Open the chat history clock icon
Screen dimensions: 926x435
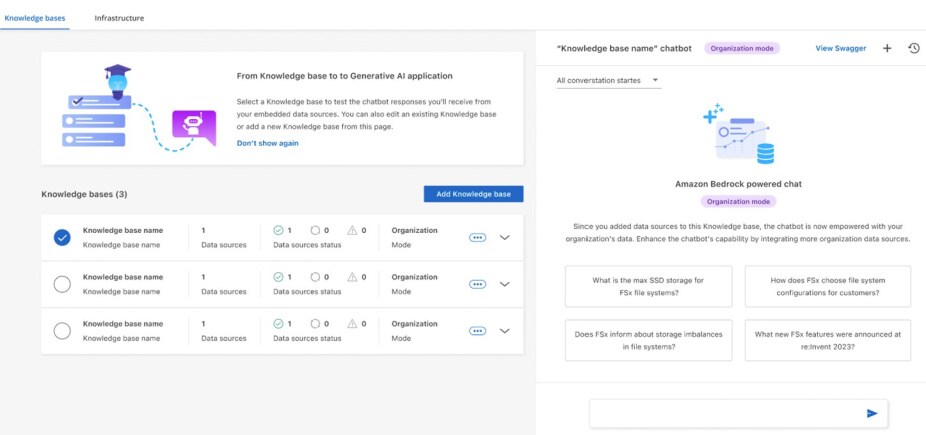click(914, 48)
